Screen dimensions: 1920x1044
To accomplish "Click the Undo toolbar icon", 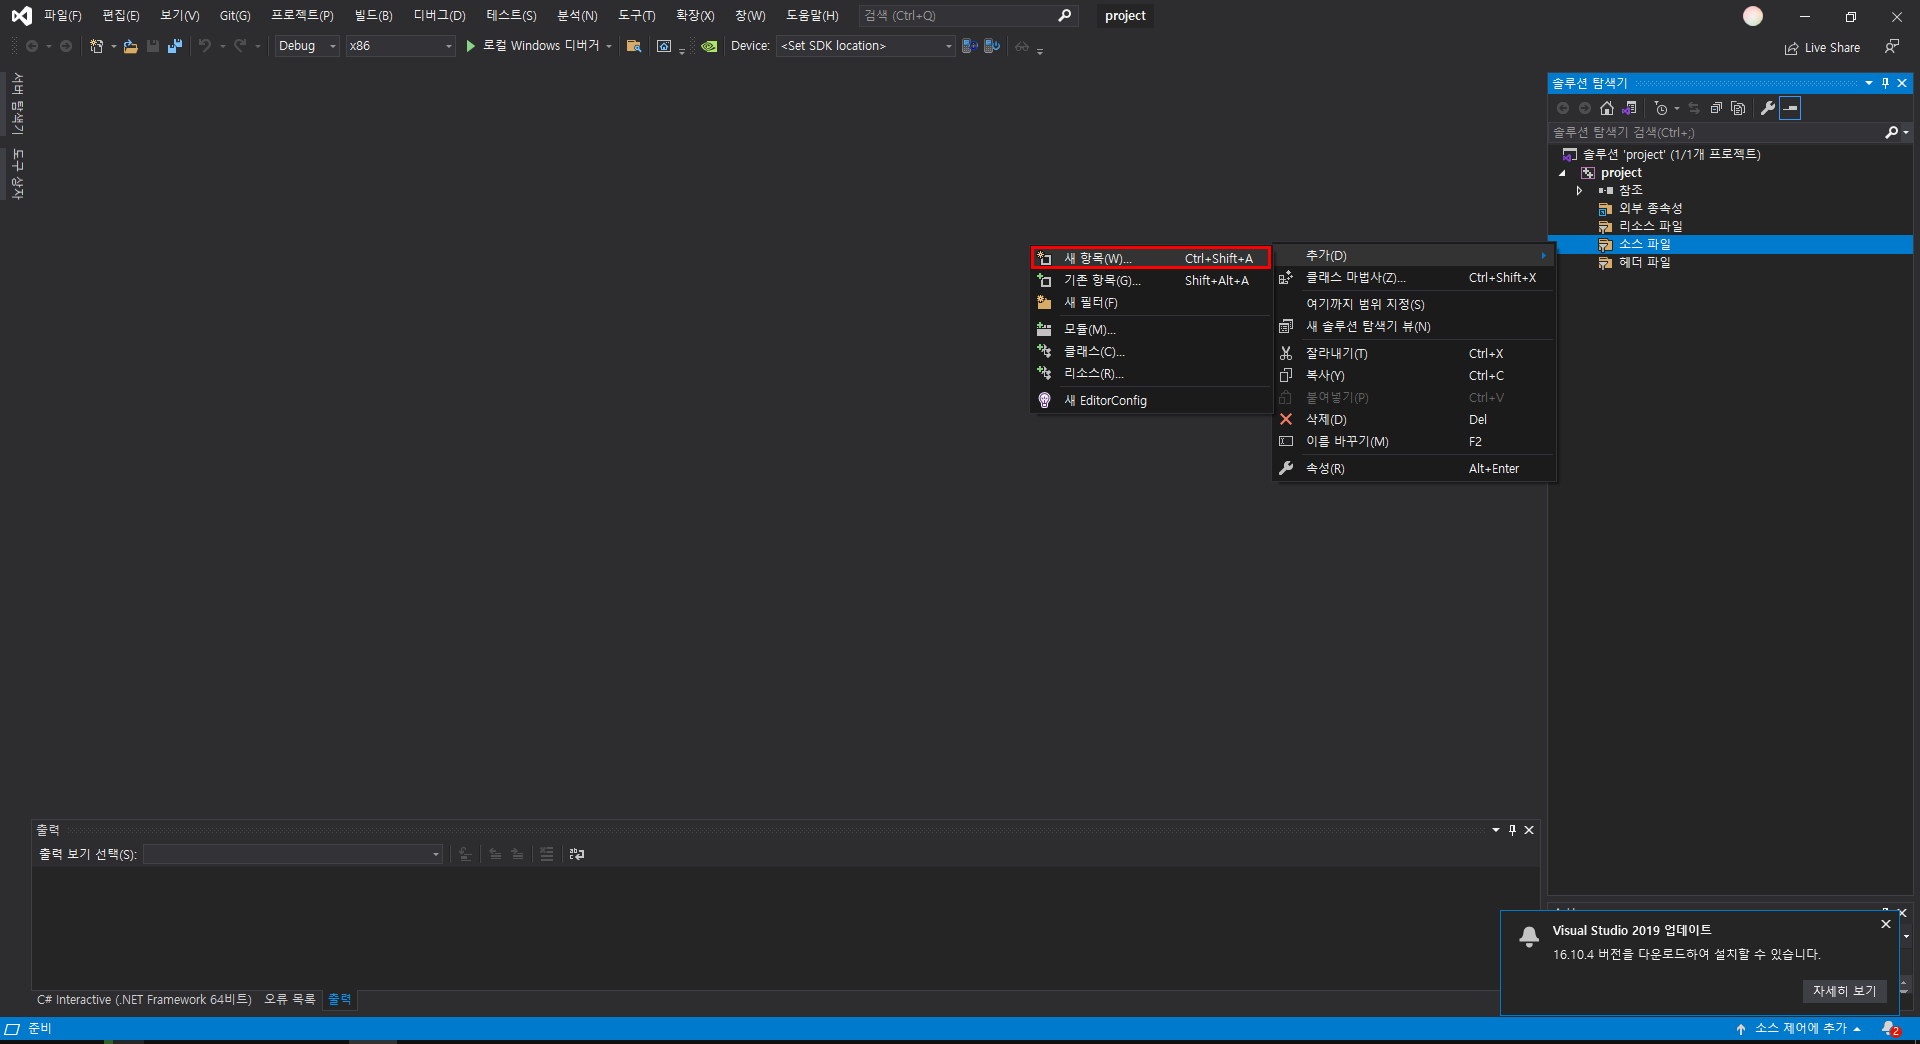I will [x=204, y=46].
